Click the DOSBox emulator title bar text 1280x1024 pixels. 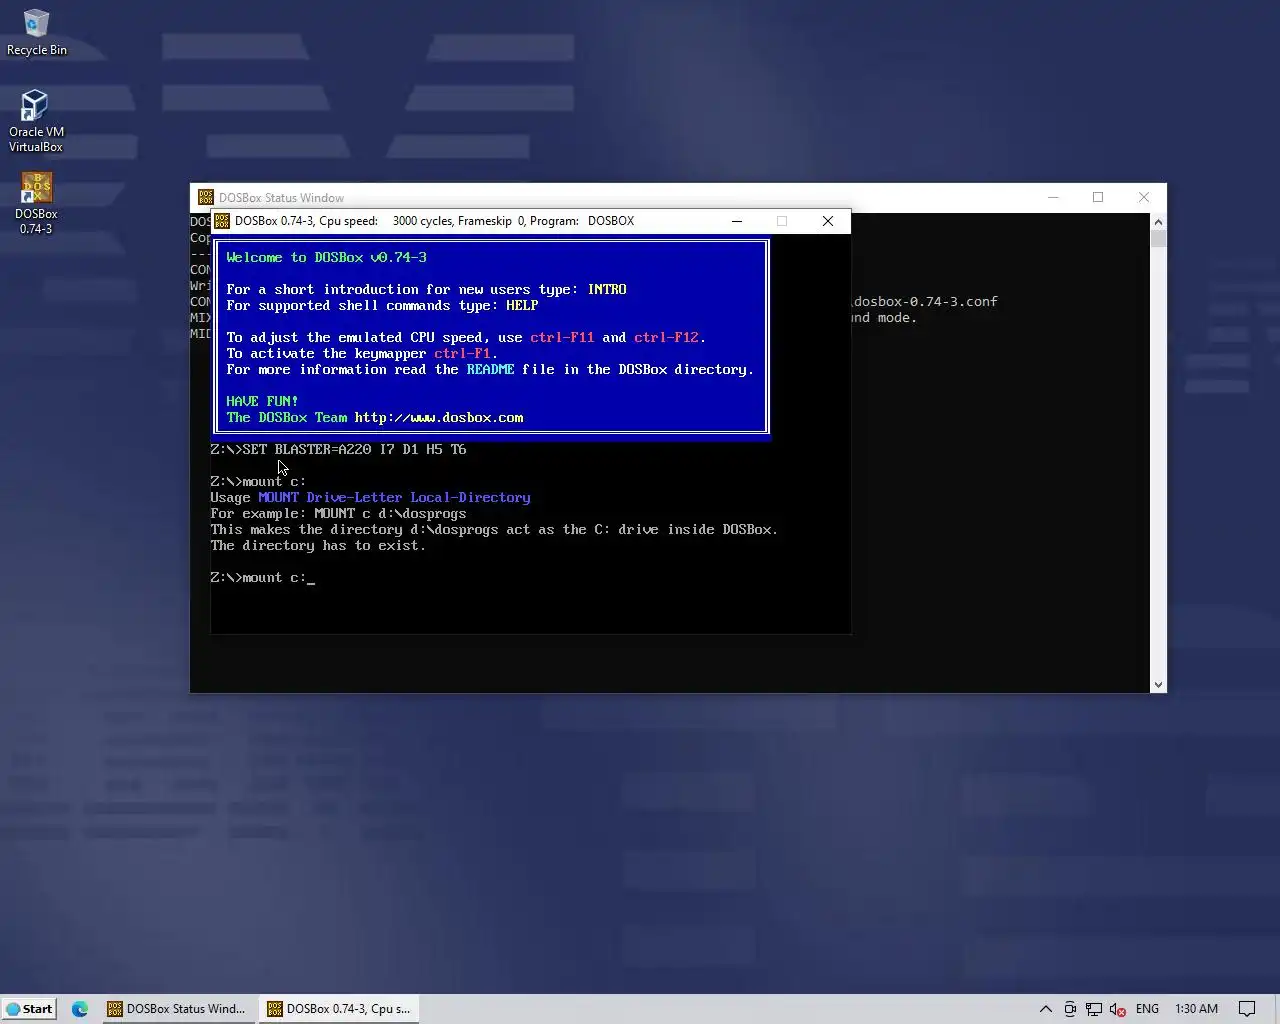pos(434,221)
